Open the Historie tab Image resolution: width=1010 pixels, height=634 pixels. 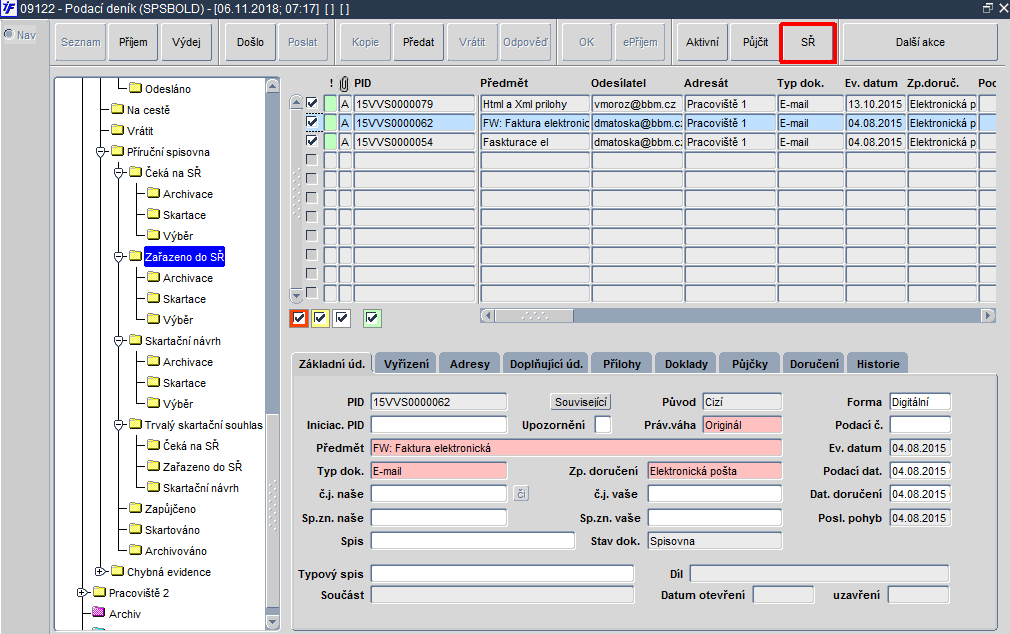pyautogui.click(x=877, y=364)
